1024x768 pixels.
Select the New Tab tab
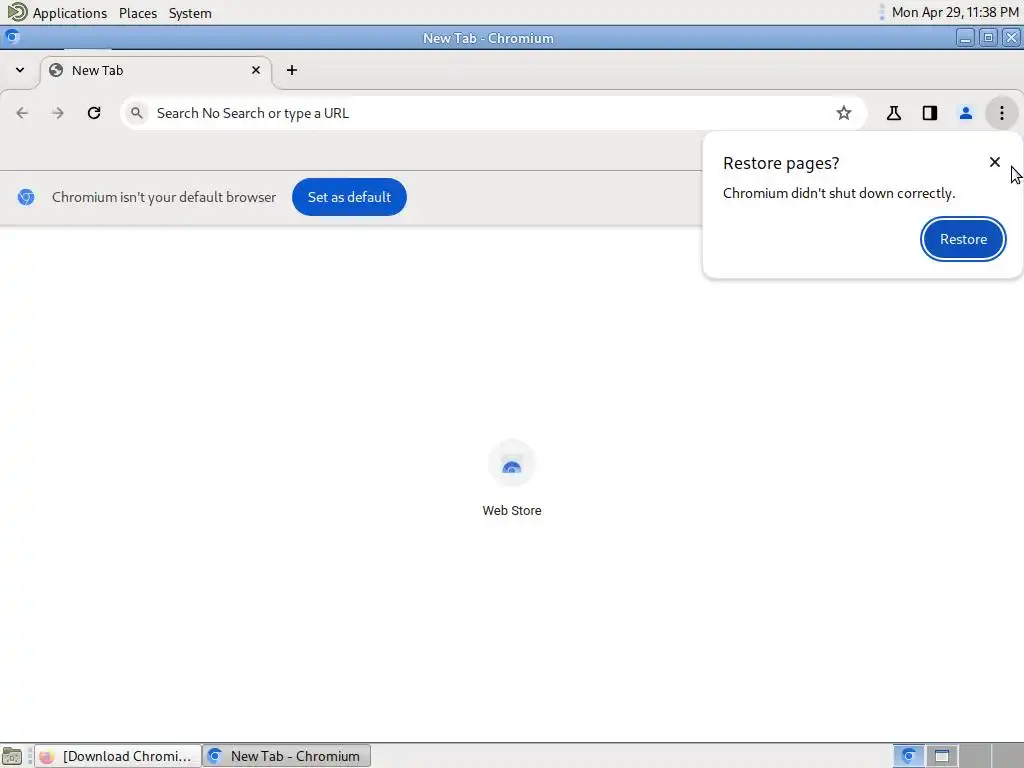tap(155, 71)
